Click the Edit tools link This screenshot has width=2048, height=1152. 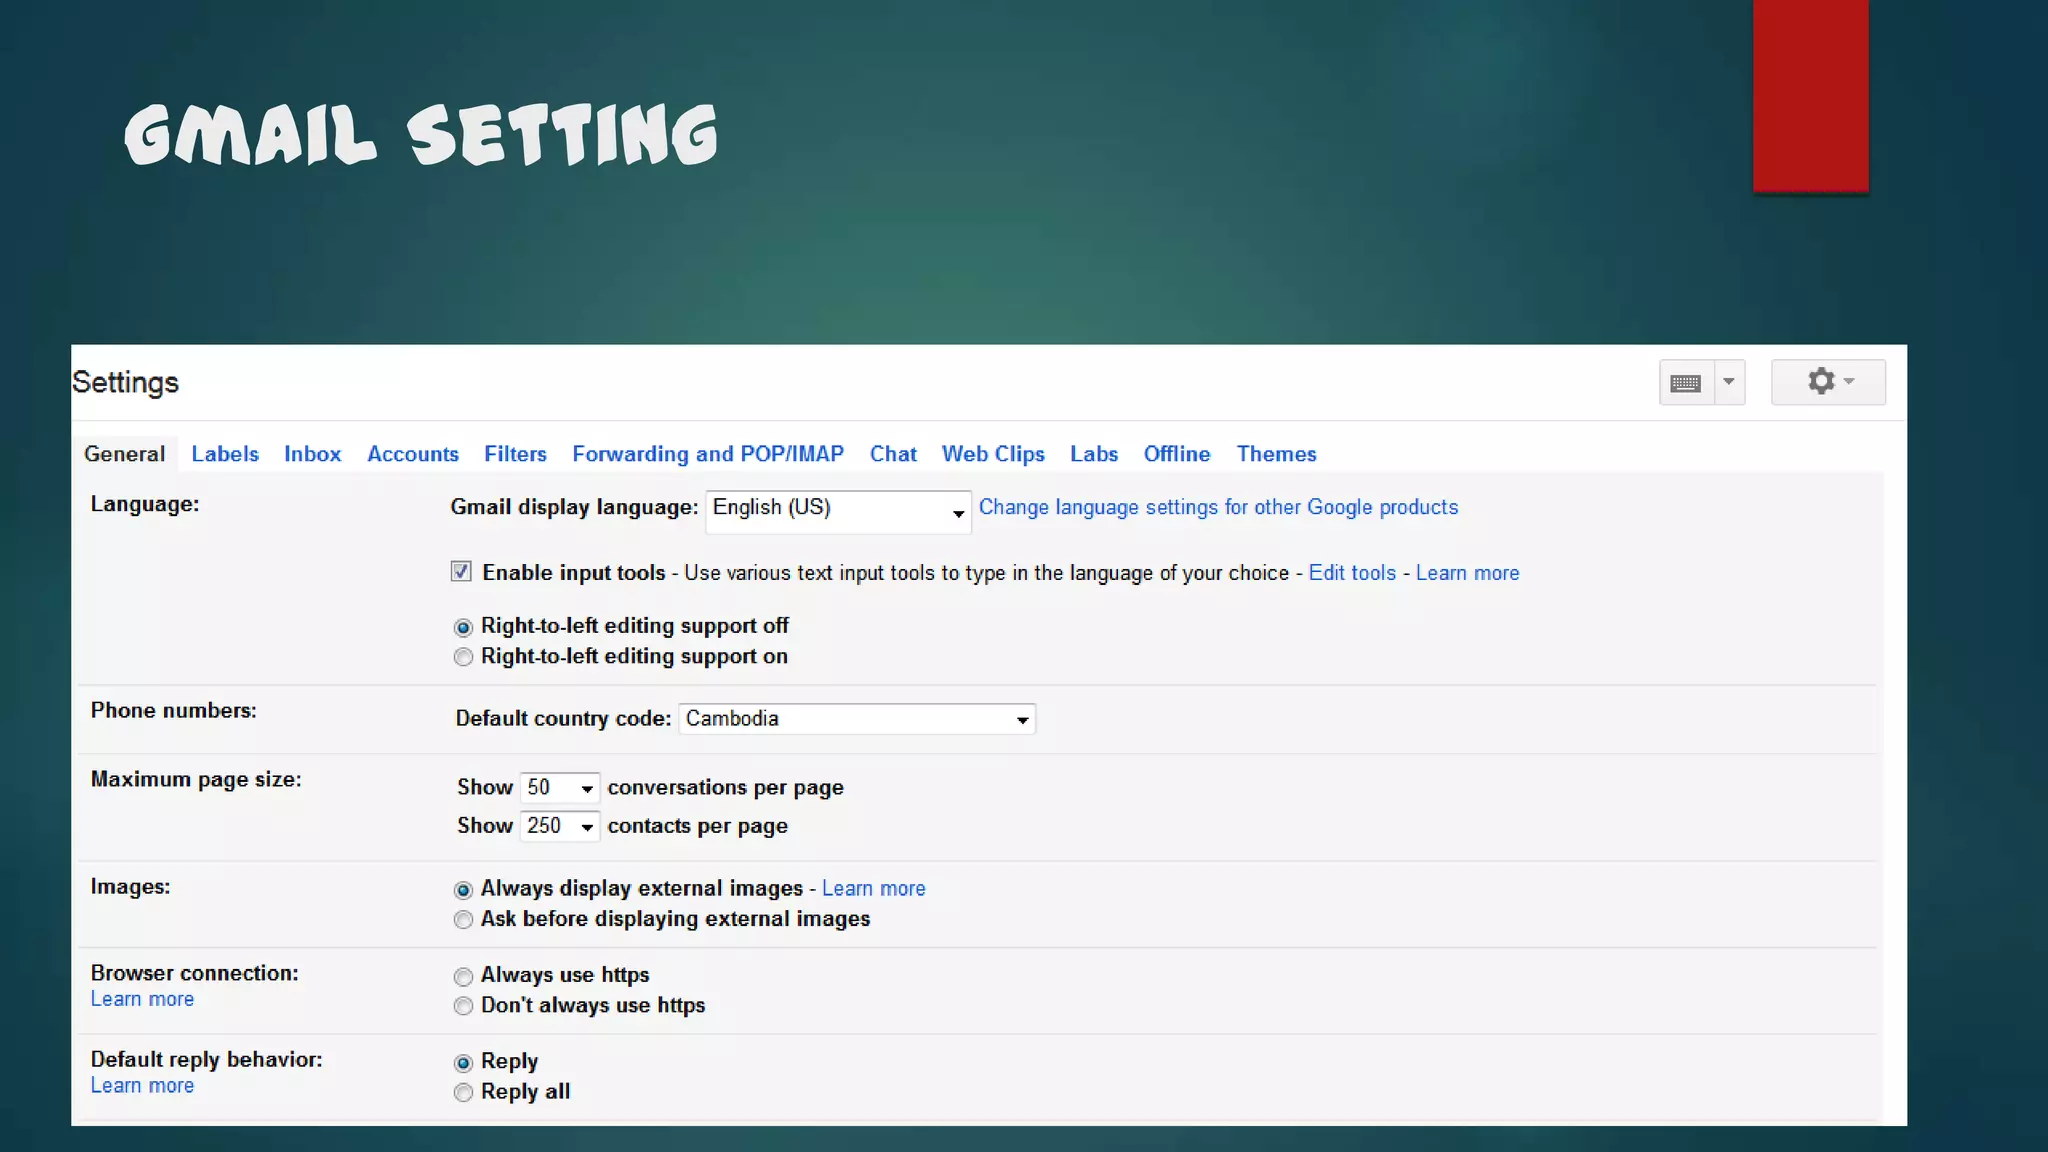point(1352,573)
